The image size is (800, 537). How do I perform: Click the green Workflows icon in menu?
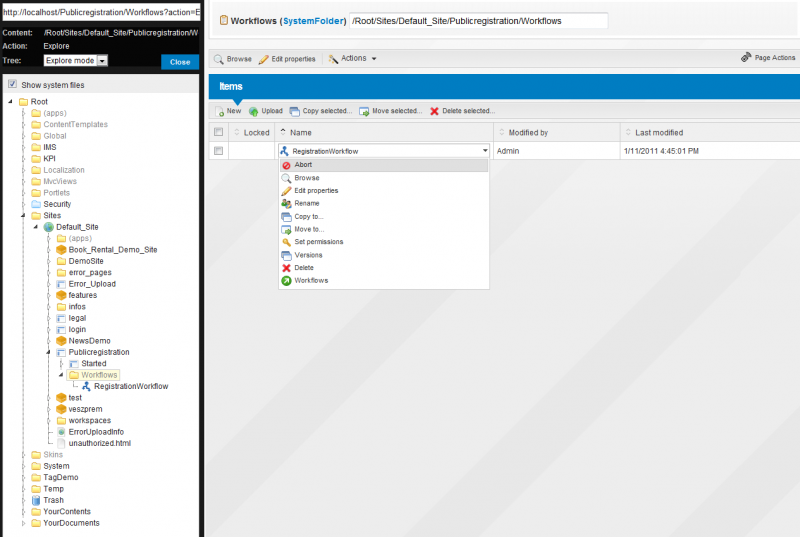pos(286,281)
